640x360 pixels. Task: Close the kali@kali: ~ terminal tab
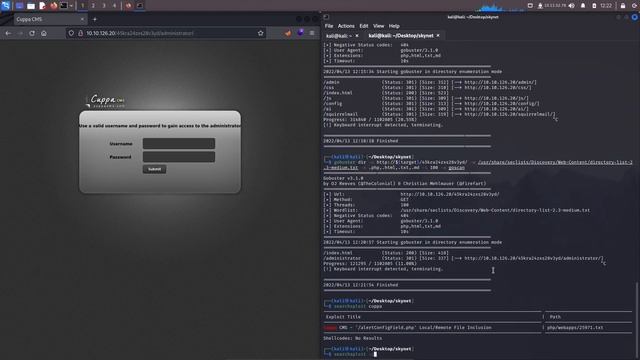pos(357,36)
